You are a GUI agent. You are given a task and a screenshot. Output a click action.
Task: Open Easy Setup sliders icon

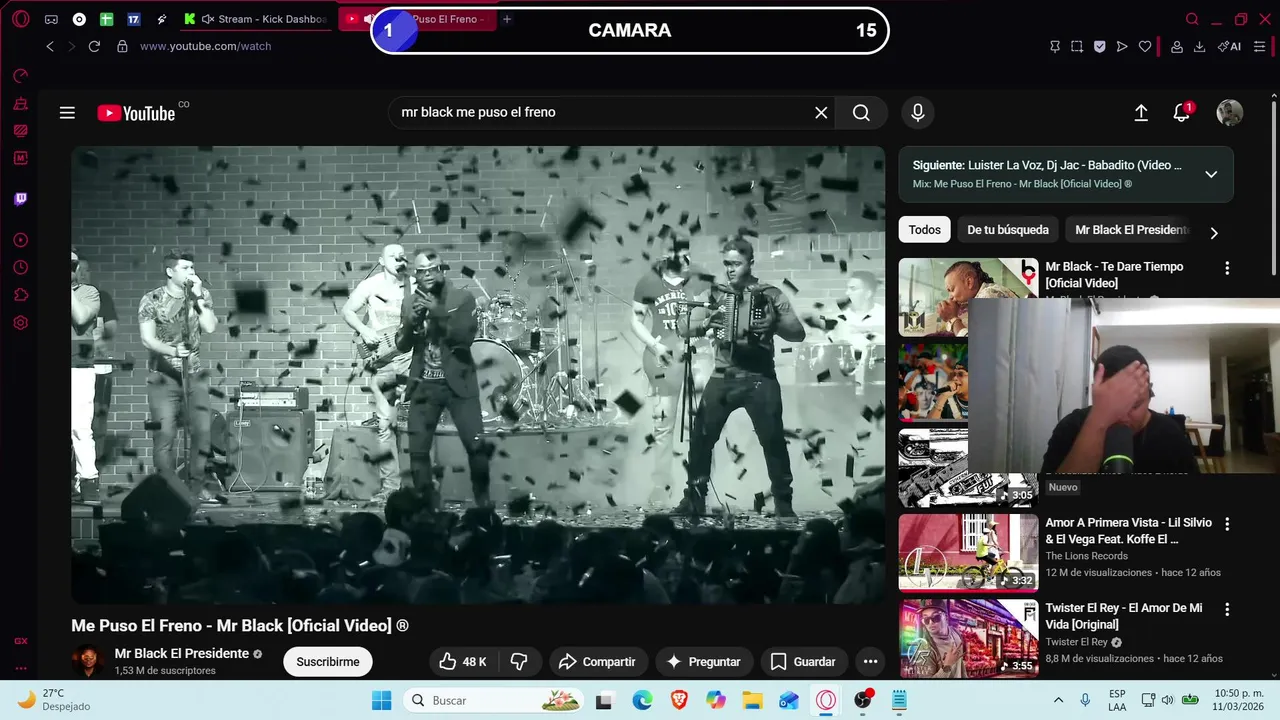coord(1259,46)
